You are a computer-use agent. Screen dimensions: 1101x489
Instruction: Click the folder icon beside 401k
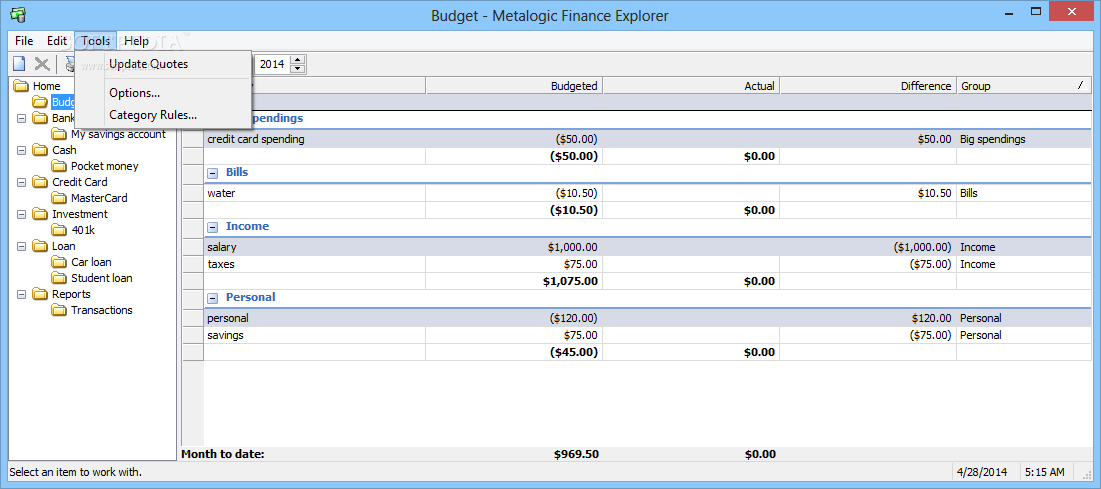tap(59, 230)
